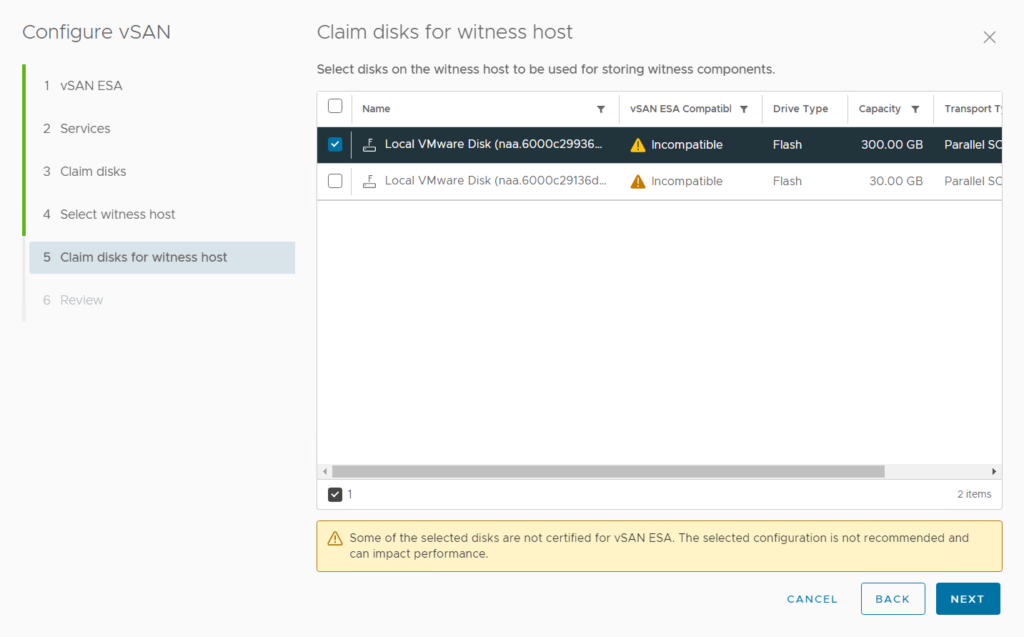1024x637 pixels.
Task: Toggle the select-all disks header checkbox
Action: [335, 107]
